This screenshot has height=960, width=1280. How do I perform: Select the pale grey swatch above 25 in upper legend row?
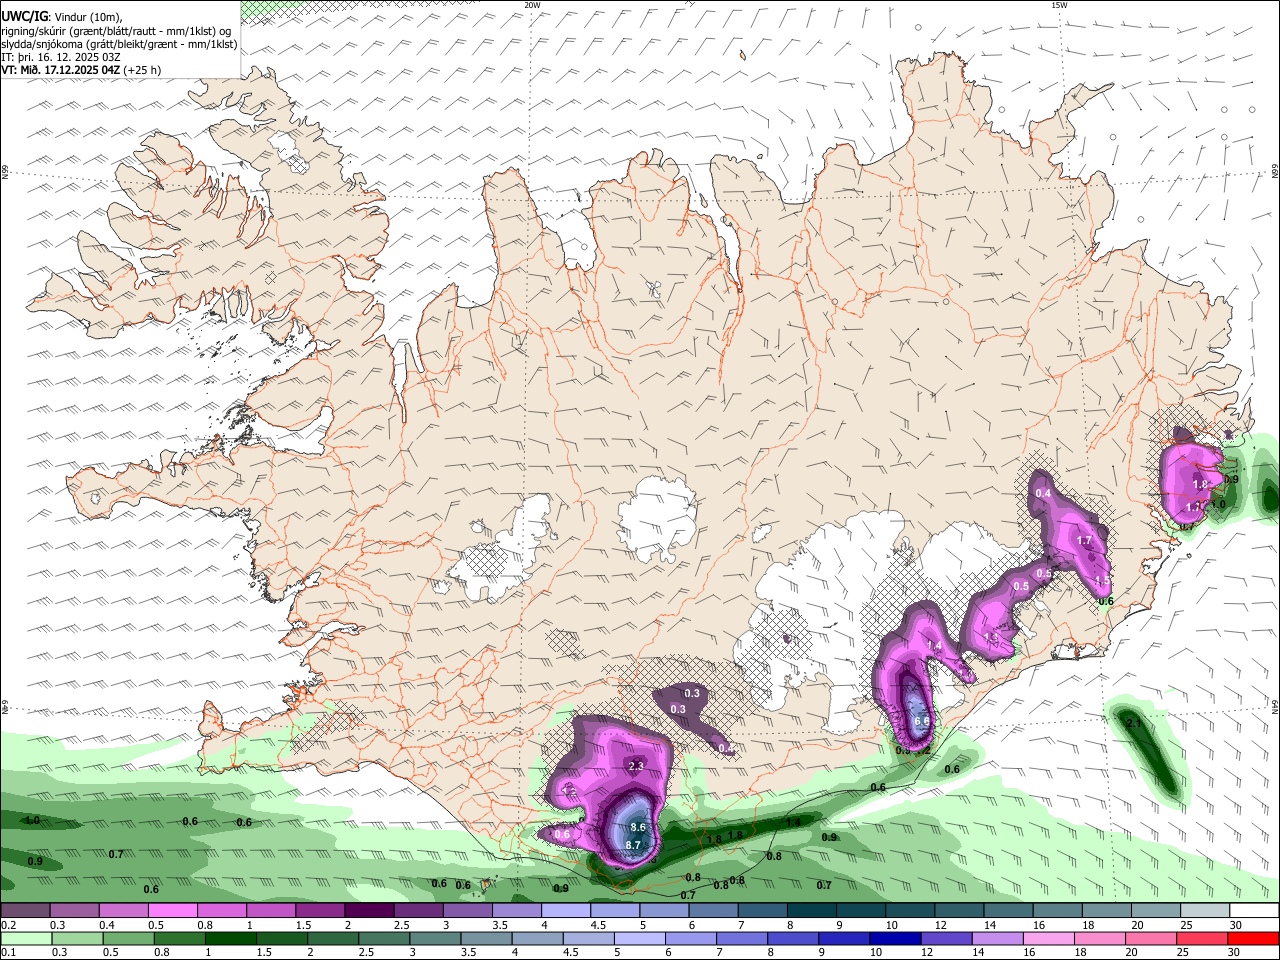(x=1205, y=911)
